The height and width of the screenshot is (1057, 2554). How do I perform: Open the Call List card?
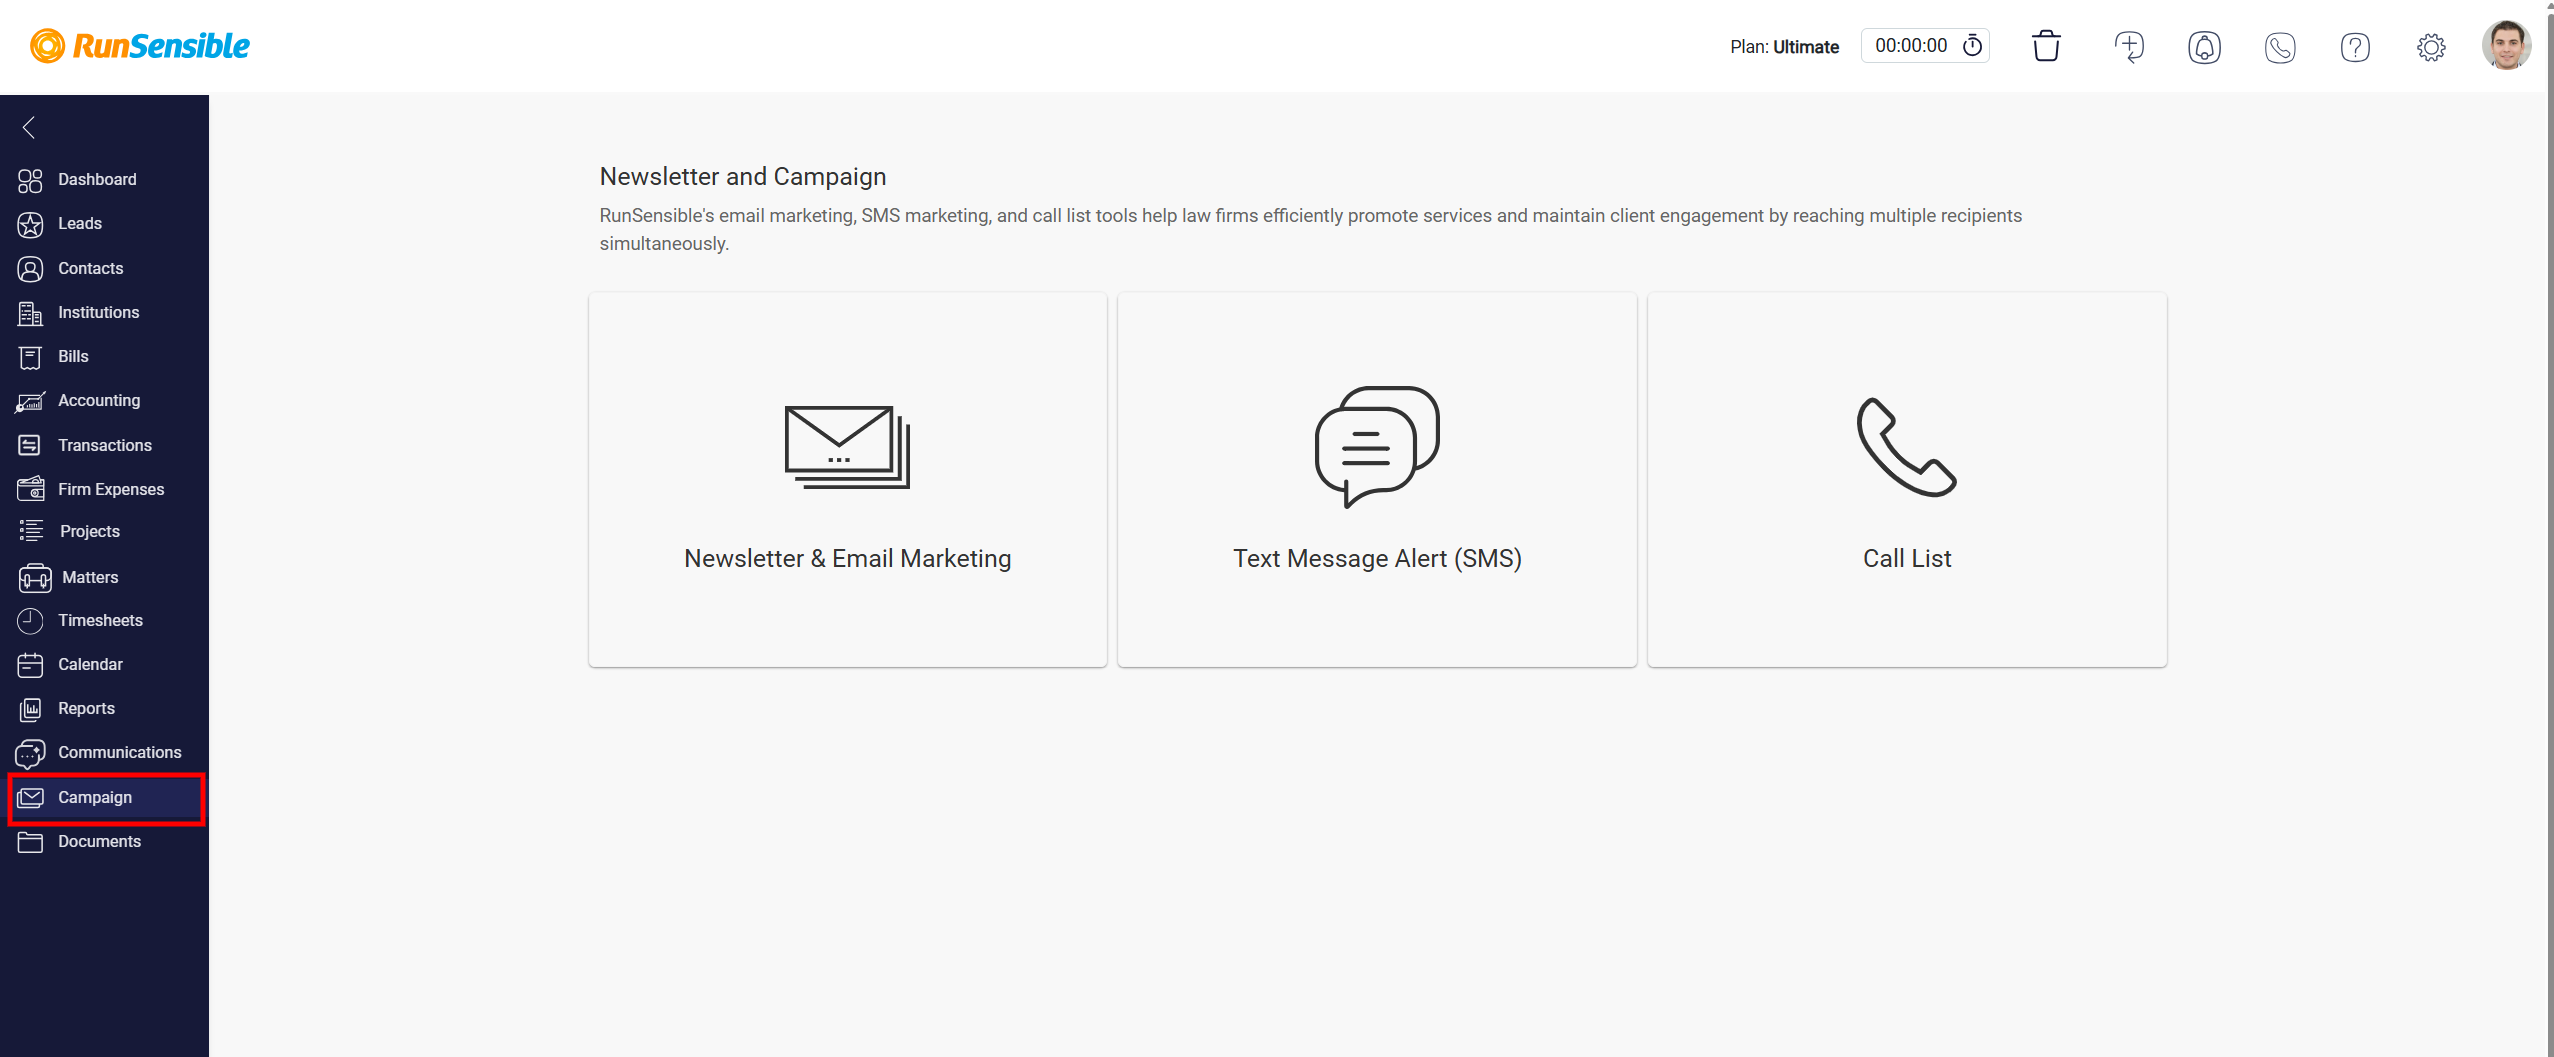(1907, 480)
